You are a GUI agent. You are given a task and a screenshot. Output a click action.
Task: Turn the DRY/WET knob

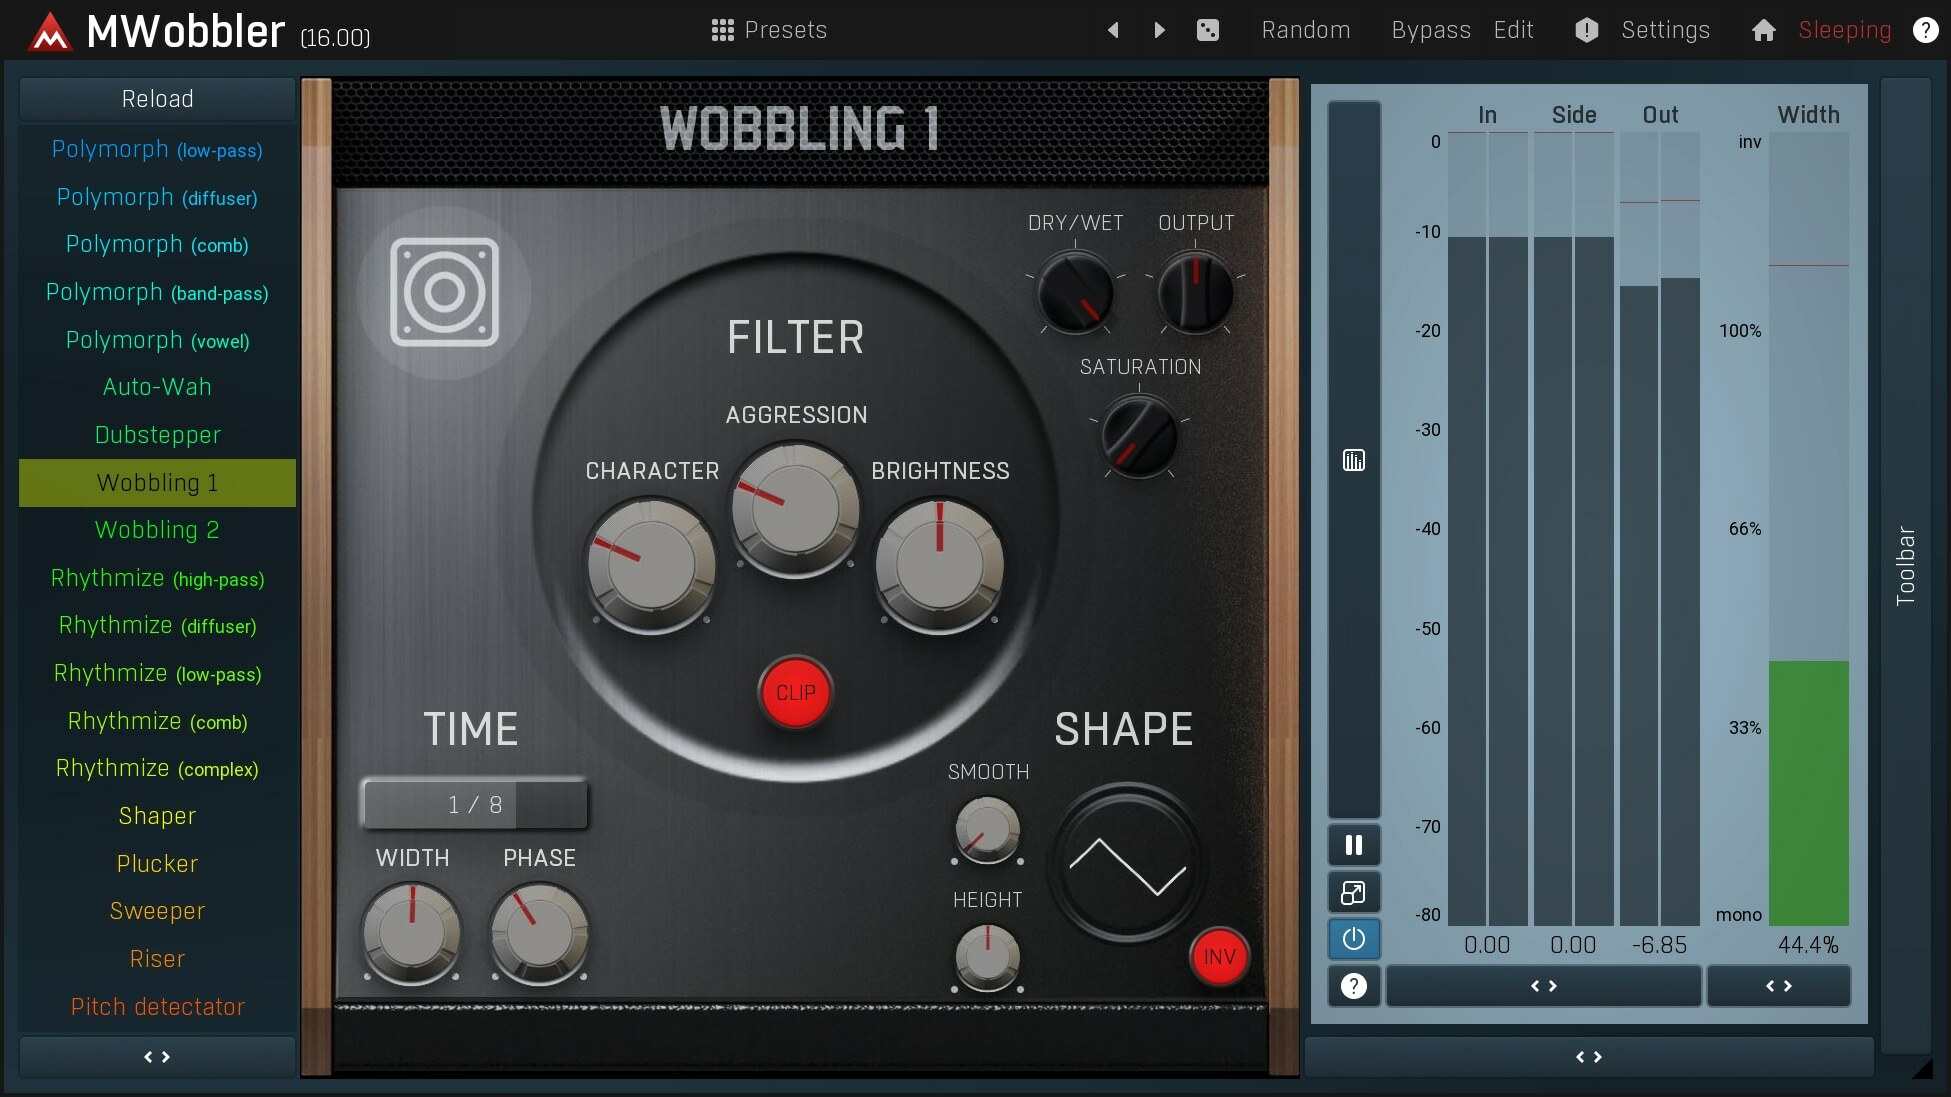1073,292
